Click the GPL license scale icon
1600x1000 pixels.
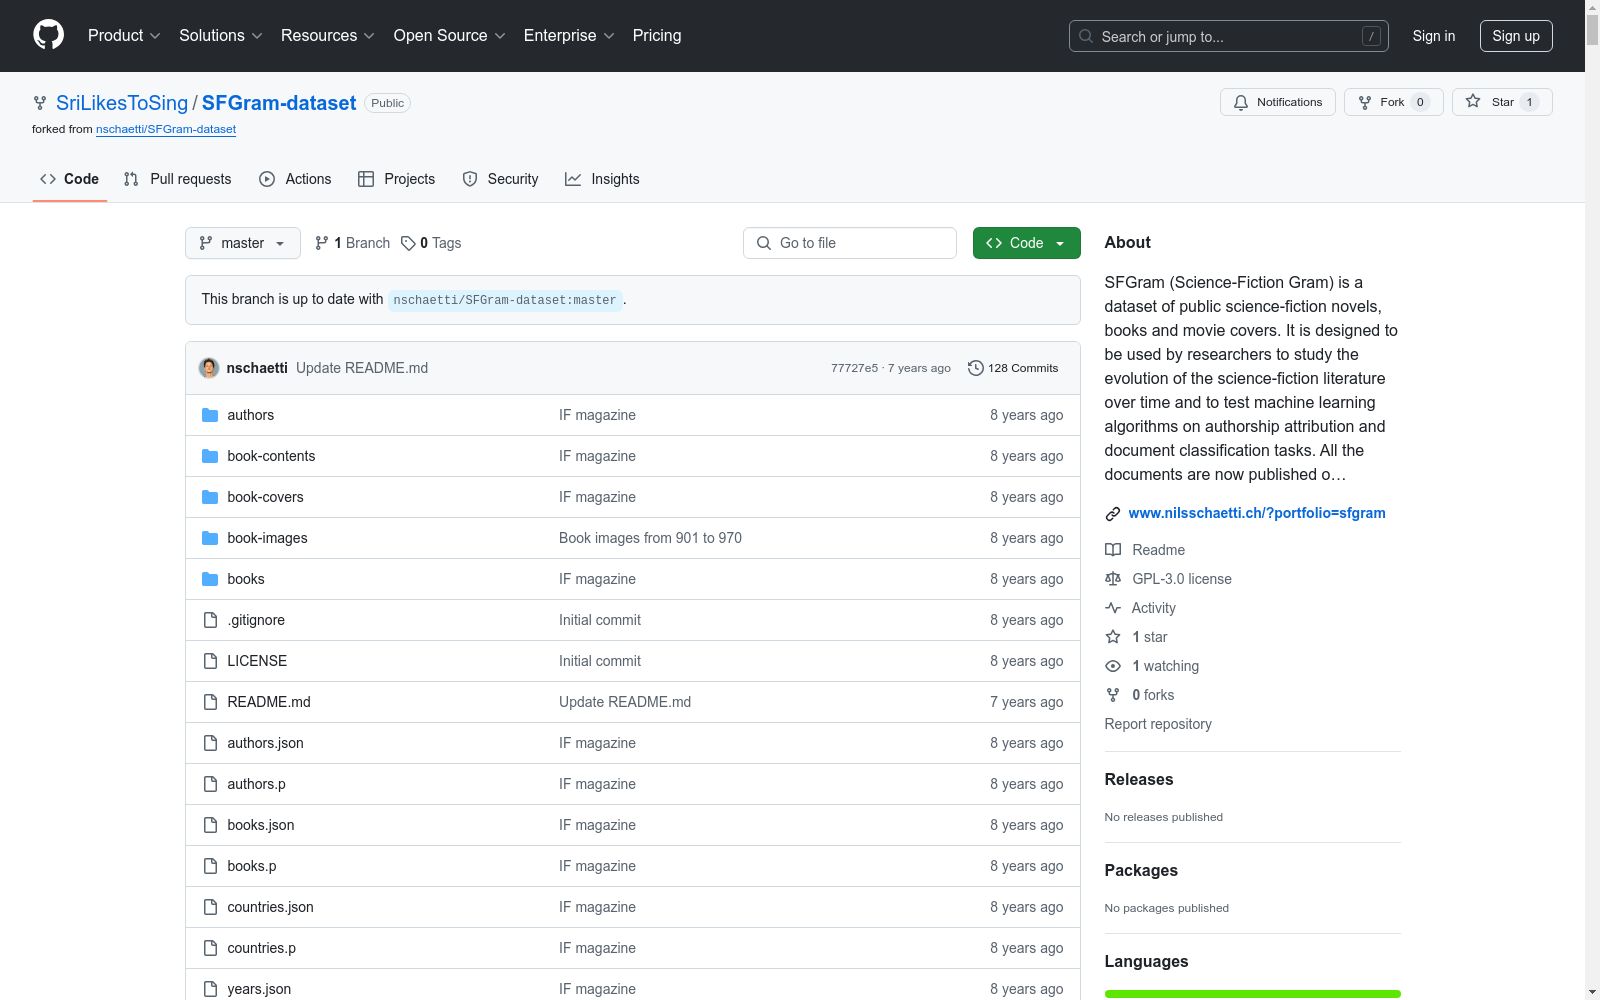click(1113, 579)
